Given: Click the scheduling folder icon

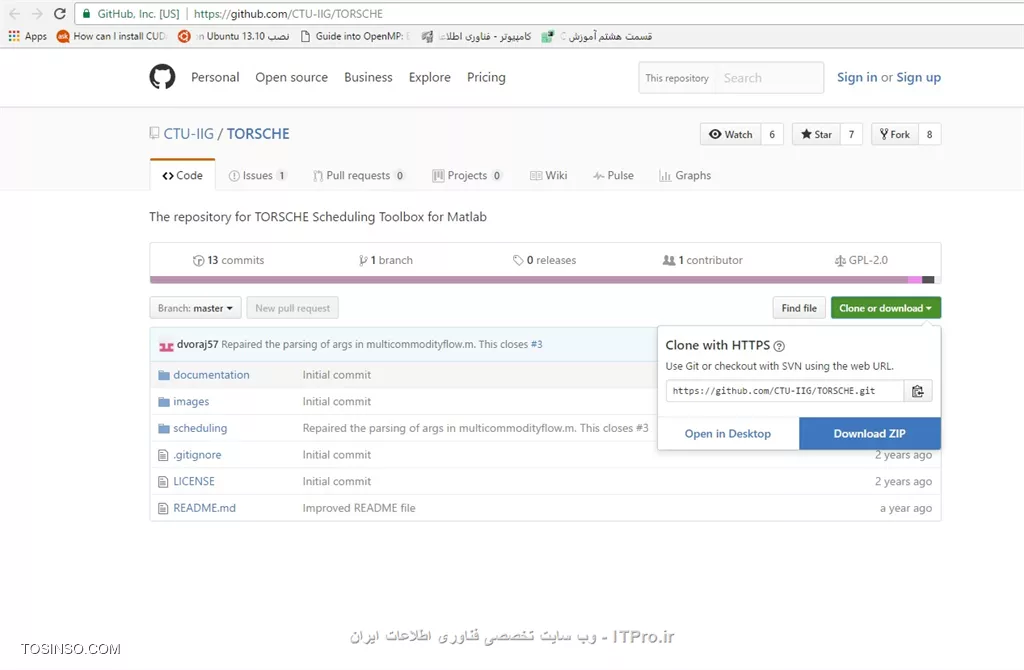Looking at the screenshot, I should pos(163,428).
